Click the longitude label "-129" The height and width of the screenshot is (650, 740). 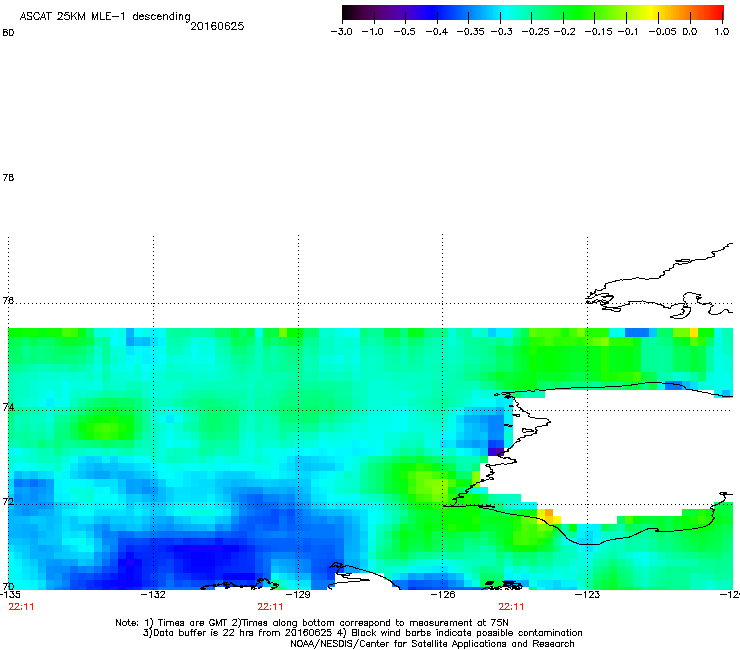298,594
